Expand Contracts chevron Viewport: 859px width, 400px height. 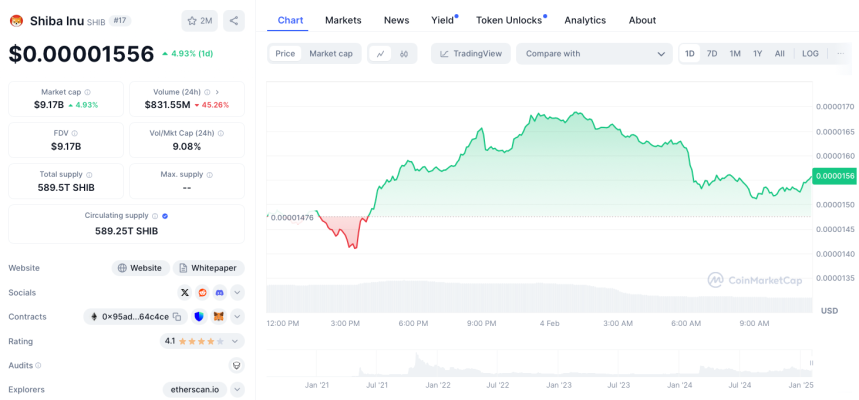(x=237, y=317)
